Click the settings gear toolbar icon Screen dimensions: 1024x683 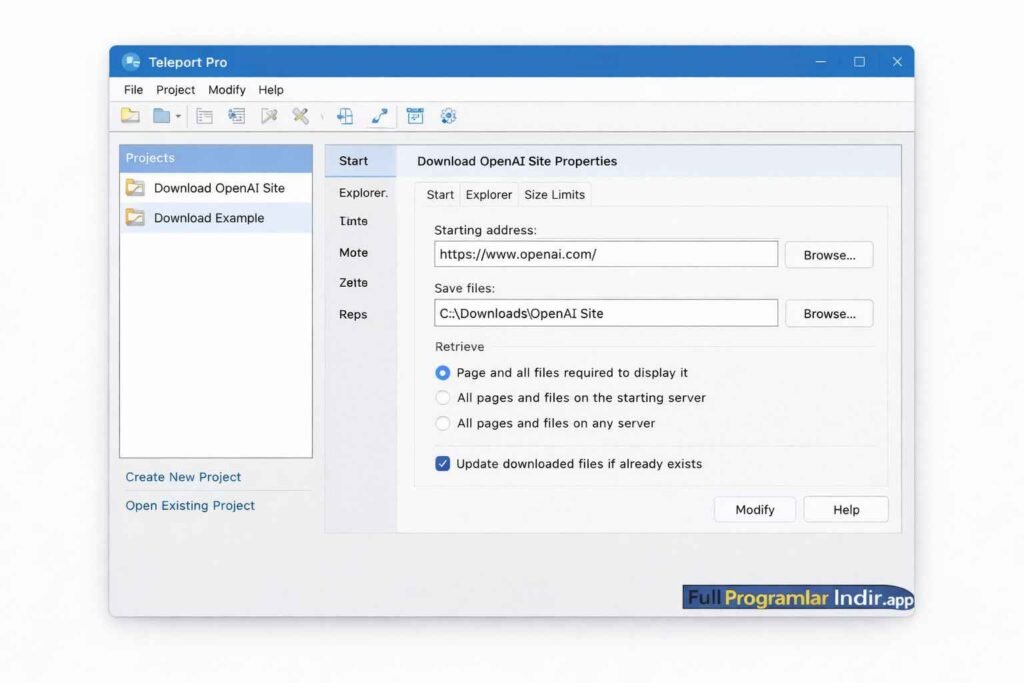click(448, 116)
